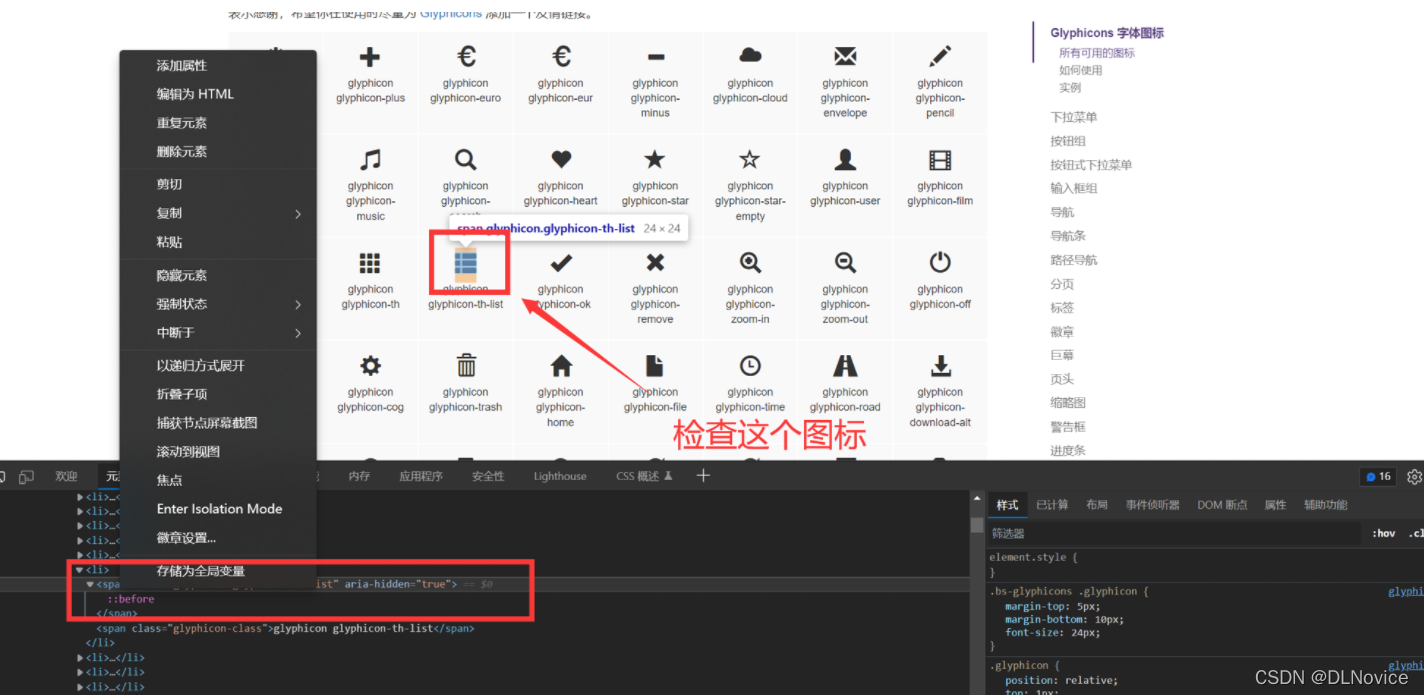Click the glyphicon-ok checkmark icon
Screen dimensions: 1424x695
pyautogui.click(x=561, y=263)
